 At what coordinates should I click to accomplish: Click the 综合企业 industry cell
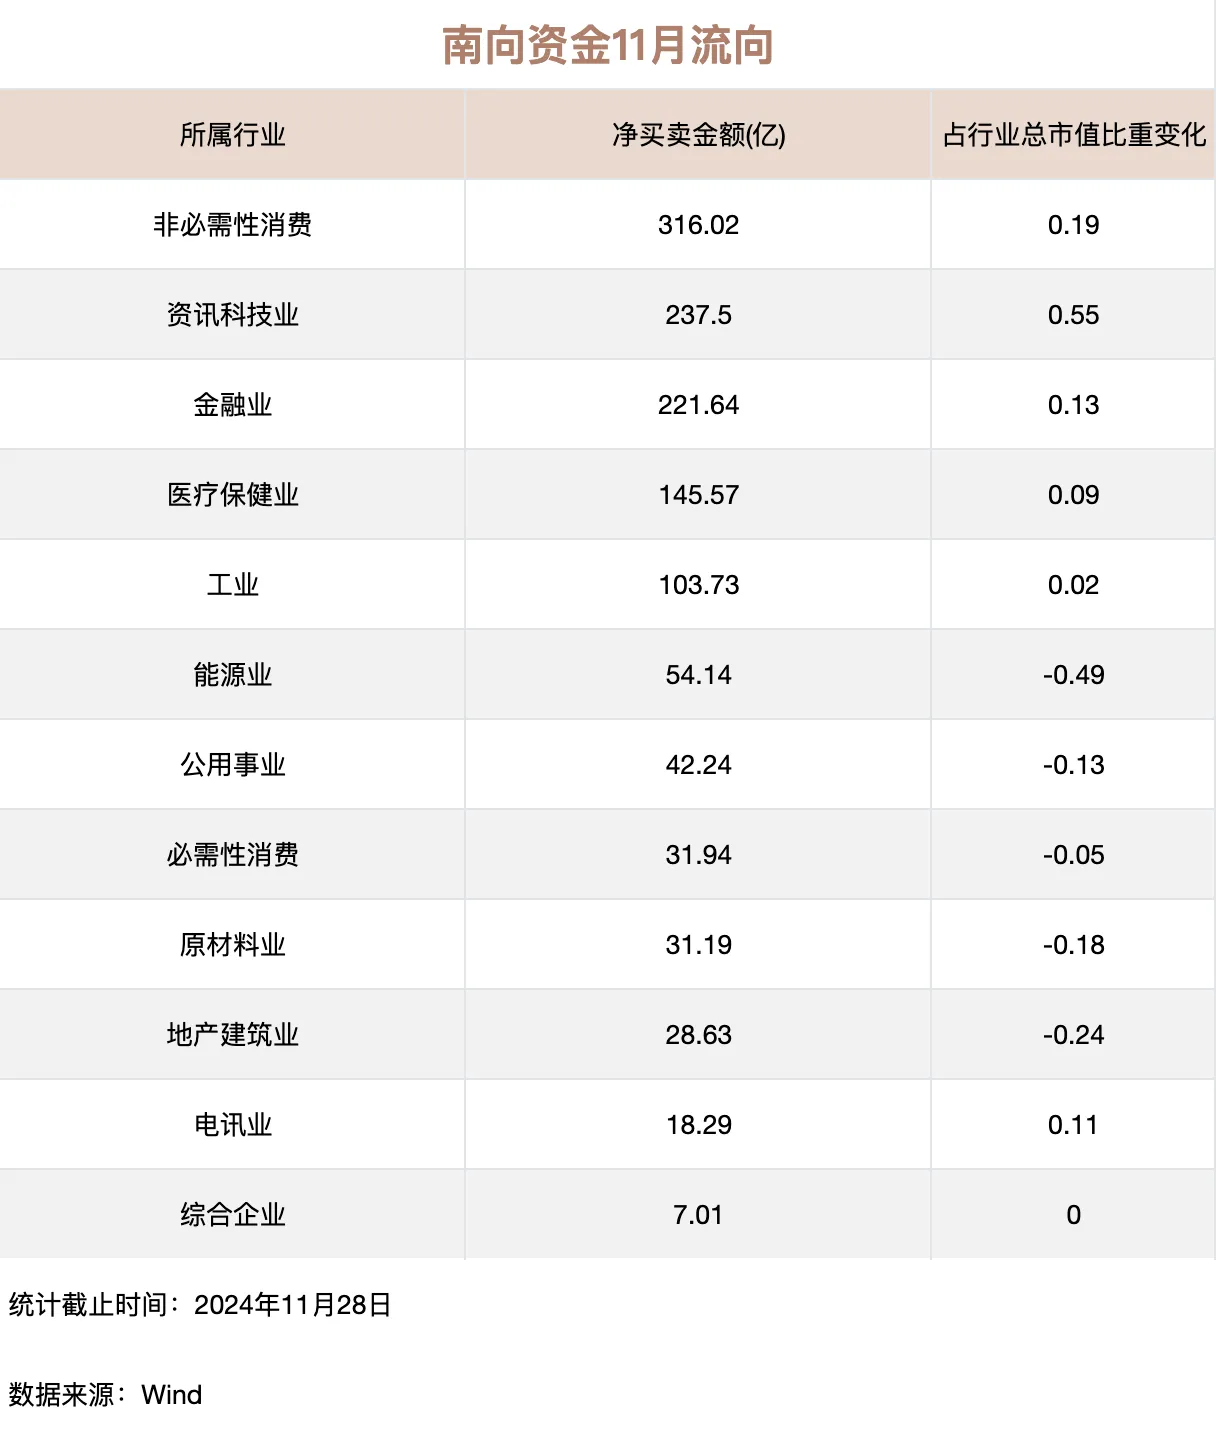(x=232, y=1215)
